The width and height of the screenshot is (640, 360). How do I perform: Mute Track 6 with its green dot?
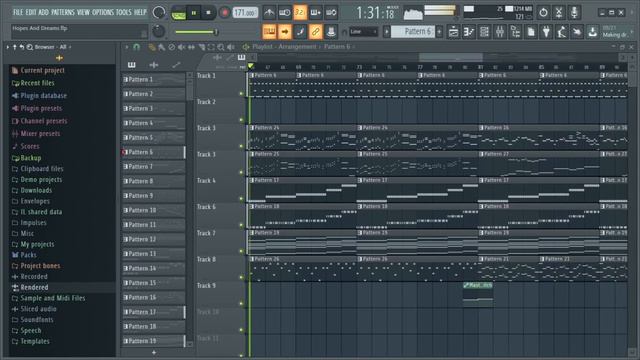click(241, 225)
